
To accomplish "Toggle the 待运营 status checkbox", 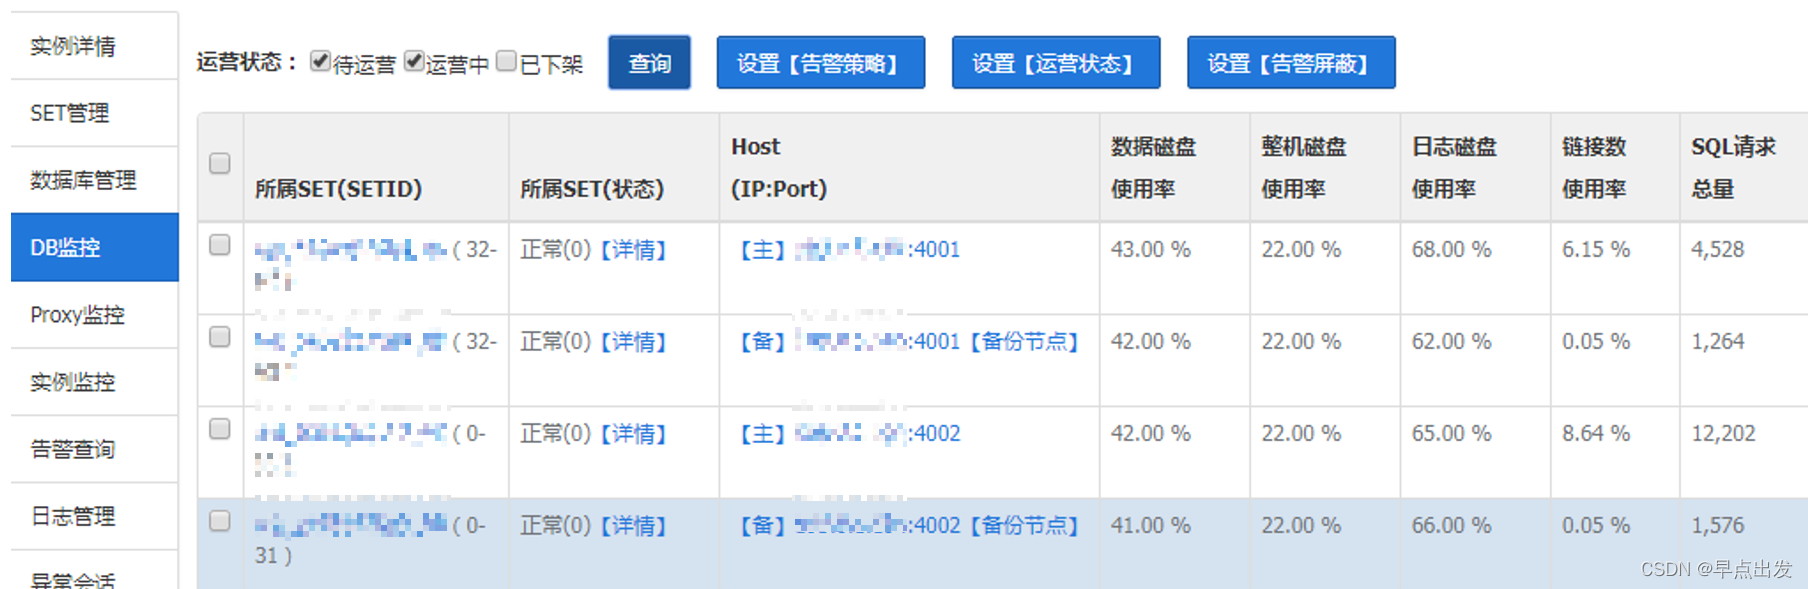I will coord(320,62).
